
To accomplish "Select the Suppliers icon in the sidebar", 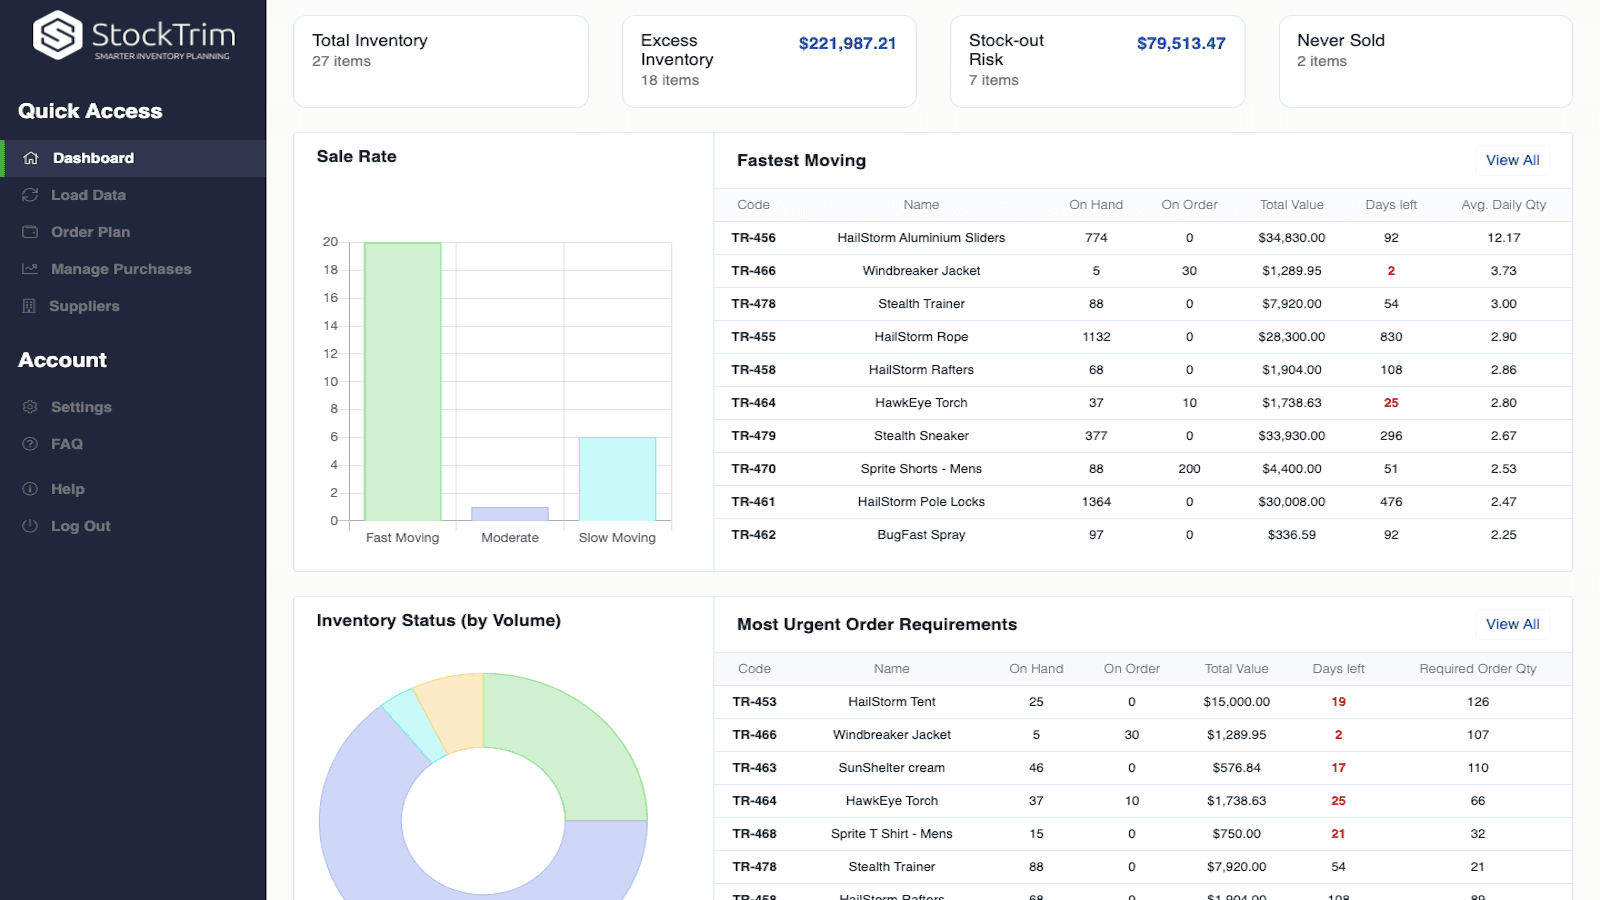I will pyautogui.click(x=29, y=305).
